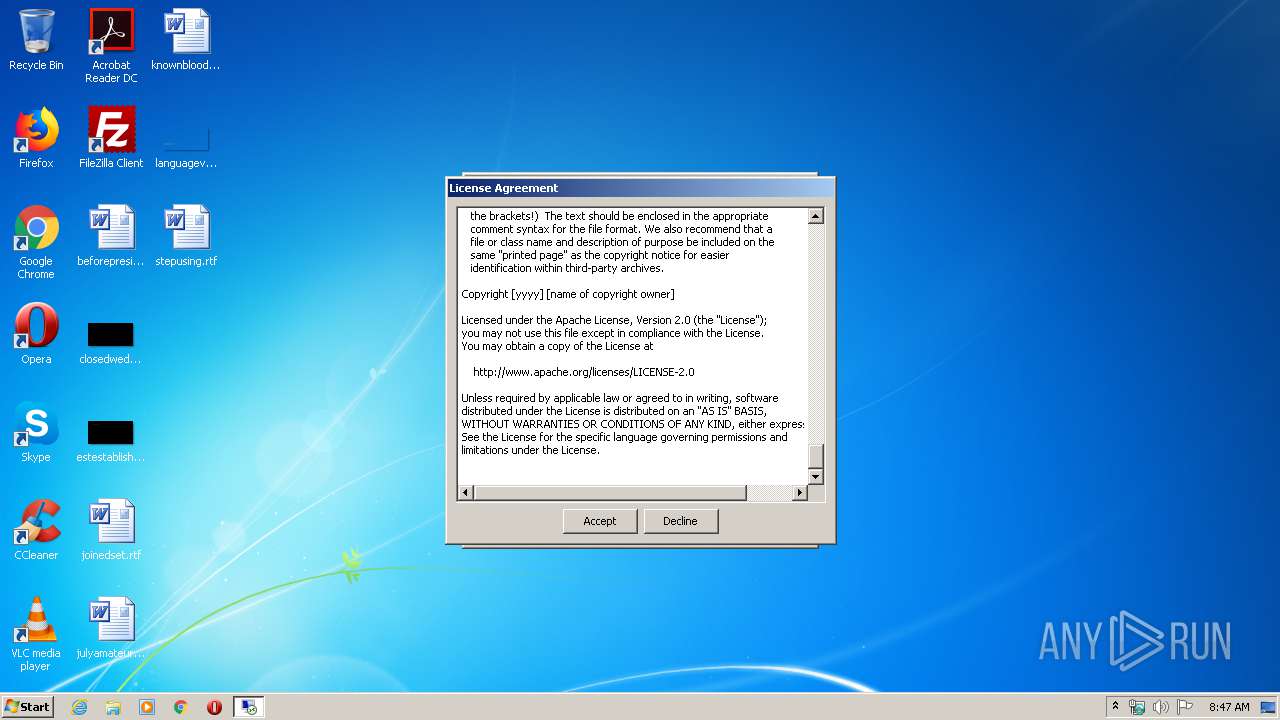
Task: Open FileZilla Client shortcut
Action: click(x=111, y=139)
